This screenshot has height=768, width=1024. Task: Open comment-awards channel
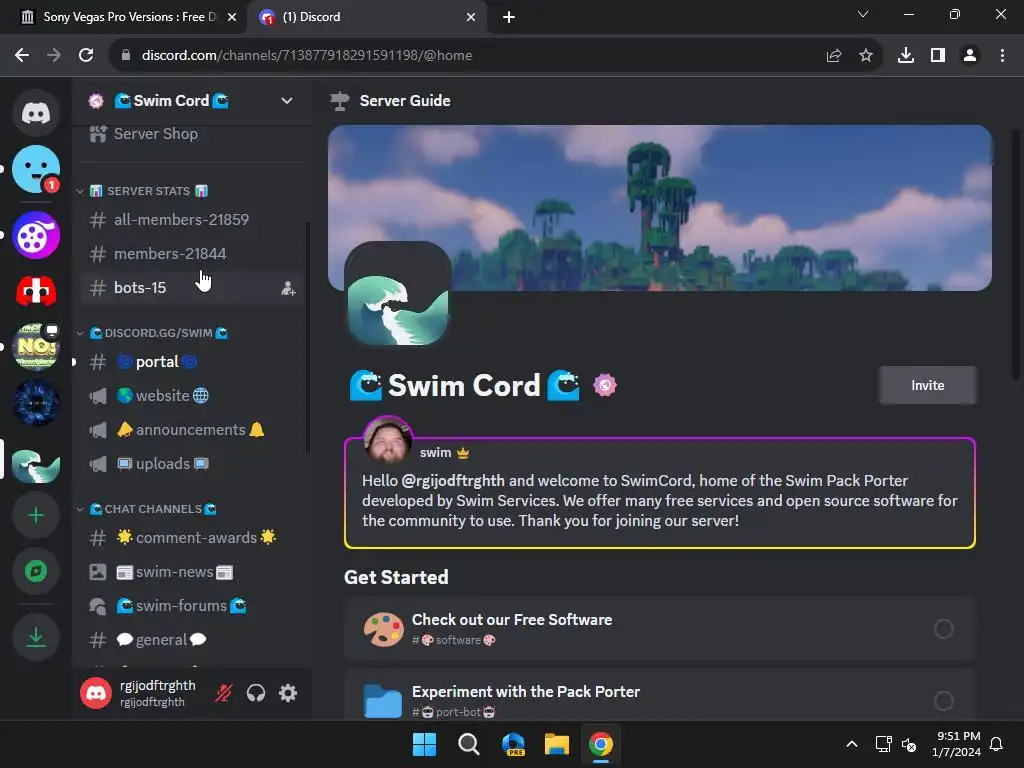(x=192, y=537)
